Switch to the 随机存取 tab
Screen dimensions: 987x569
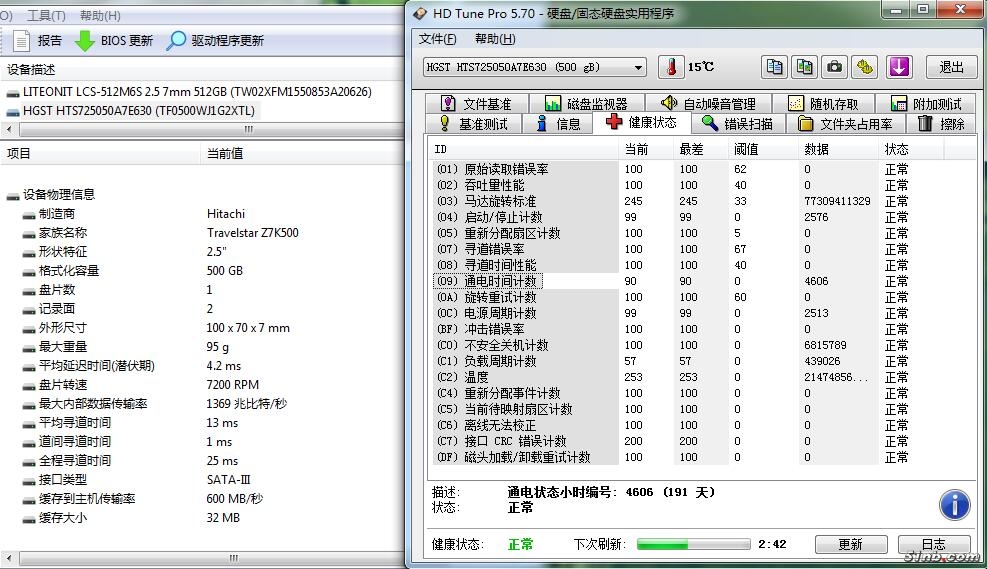pos(823,104)
